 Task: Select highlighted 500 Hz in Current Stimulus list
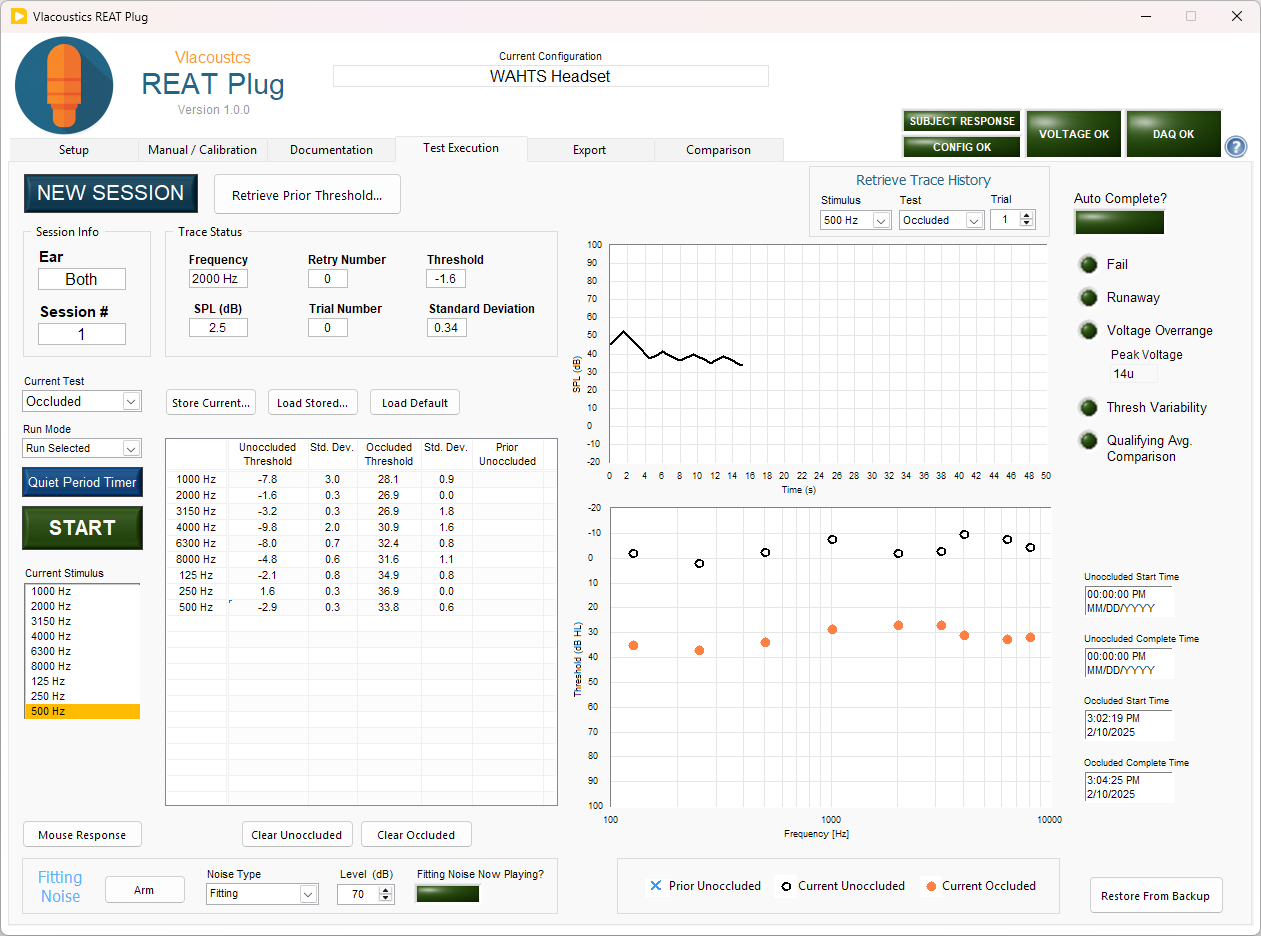click(x=82, y=711)
